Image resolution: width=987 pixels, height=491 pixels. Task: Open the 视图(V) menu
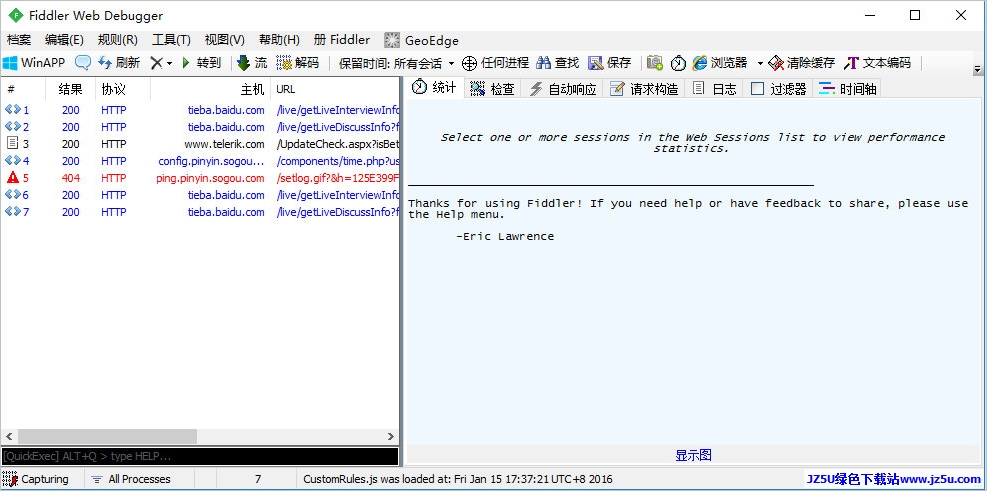coord(225,40)
